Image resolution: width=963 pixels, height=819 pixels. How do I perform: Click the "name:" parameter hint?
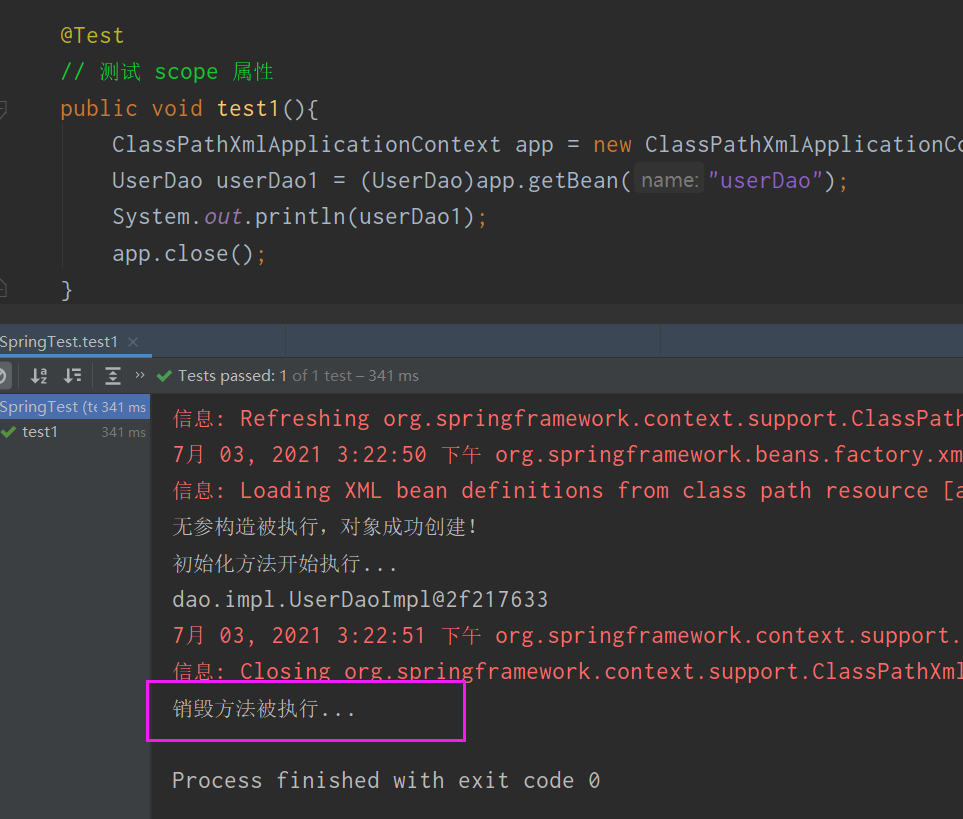tap(669, 180)
